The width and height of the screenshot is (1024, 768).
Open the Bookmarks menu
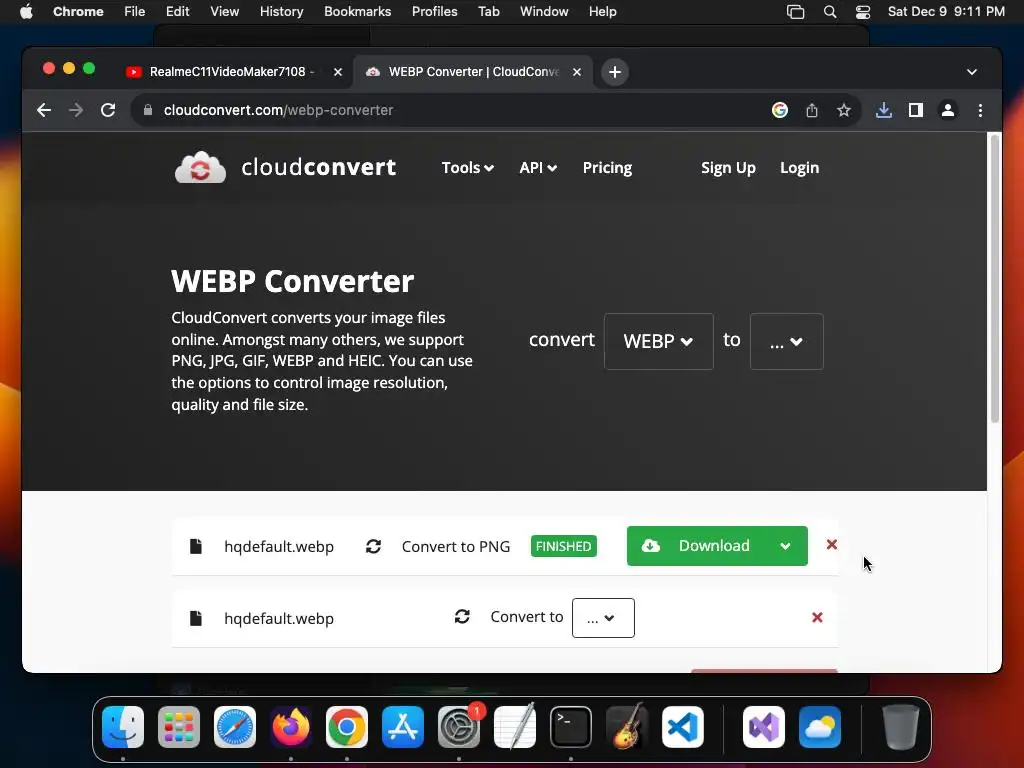(357, 12)
